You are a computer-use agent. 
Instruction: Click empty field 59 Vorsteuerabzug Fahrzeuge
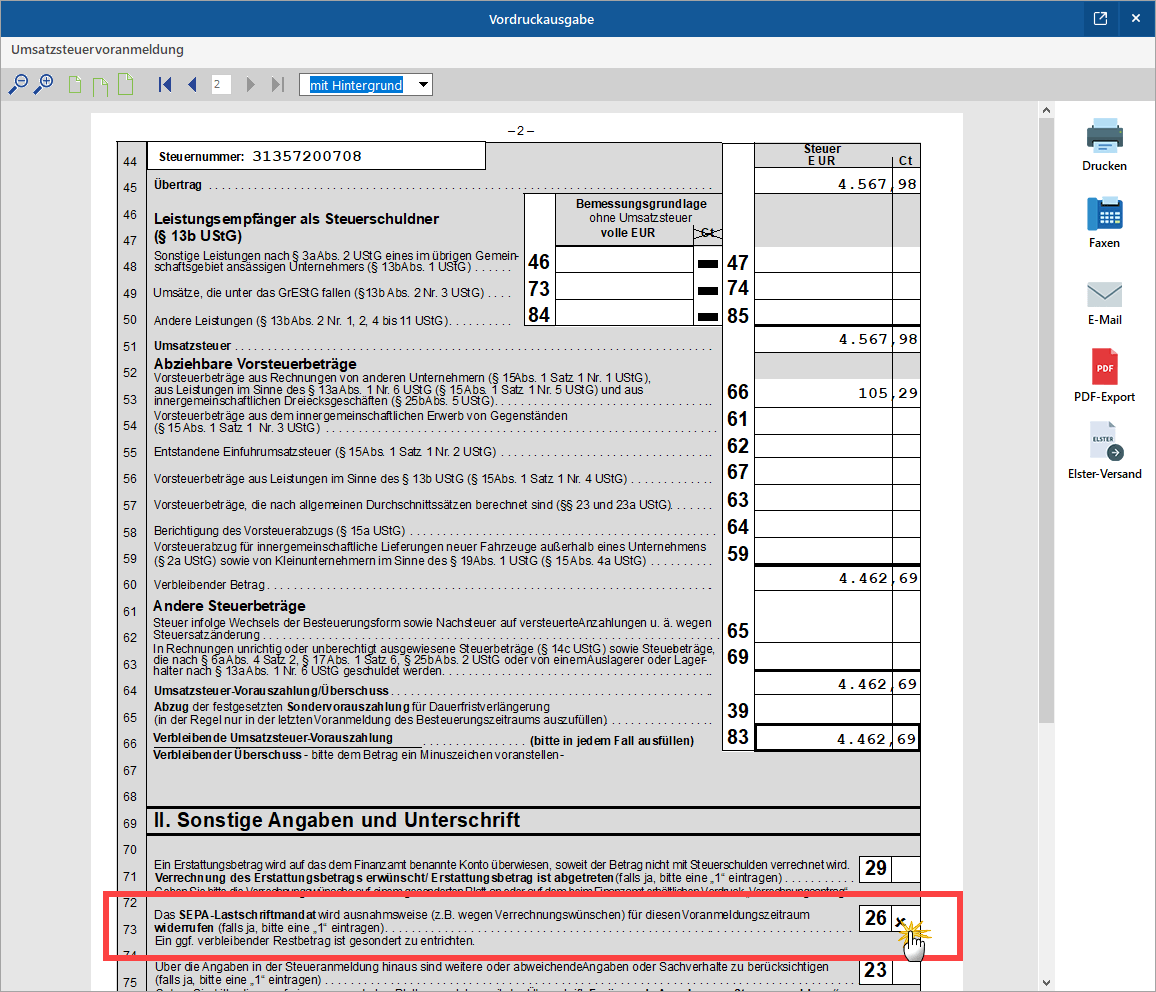click(x=837, y=551)
